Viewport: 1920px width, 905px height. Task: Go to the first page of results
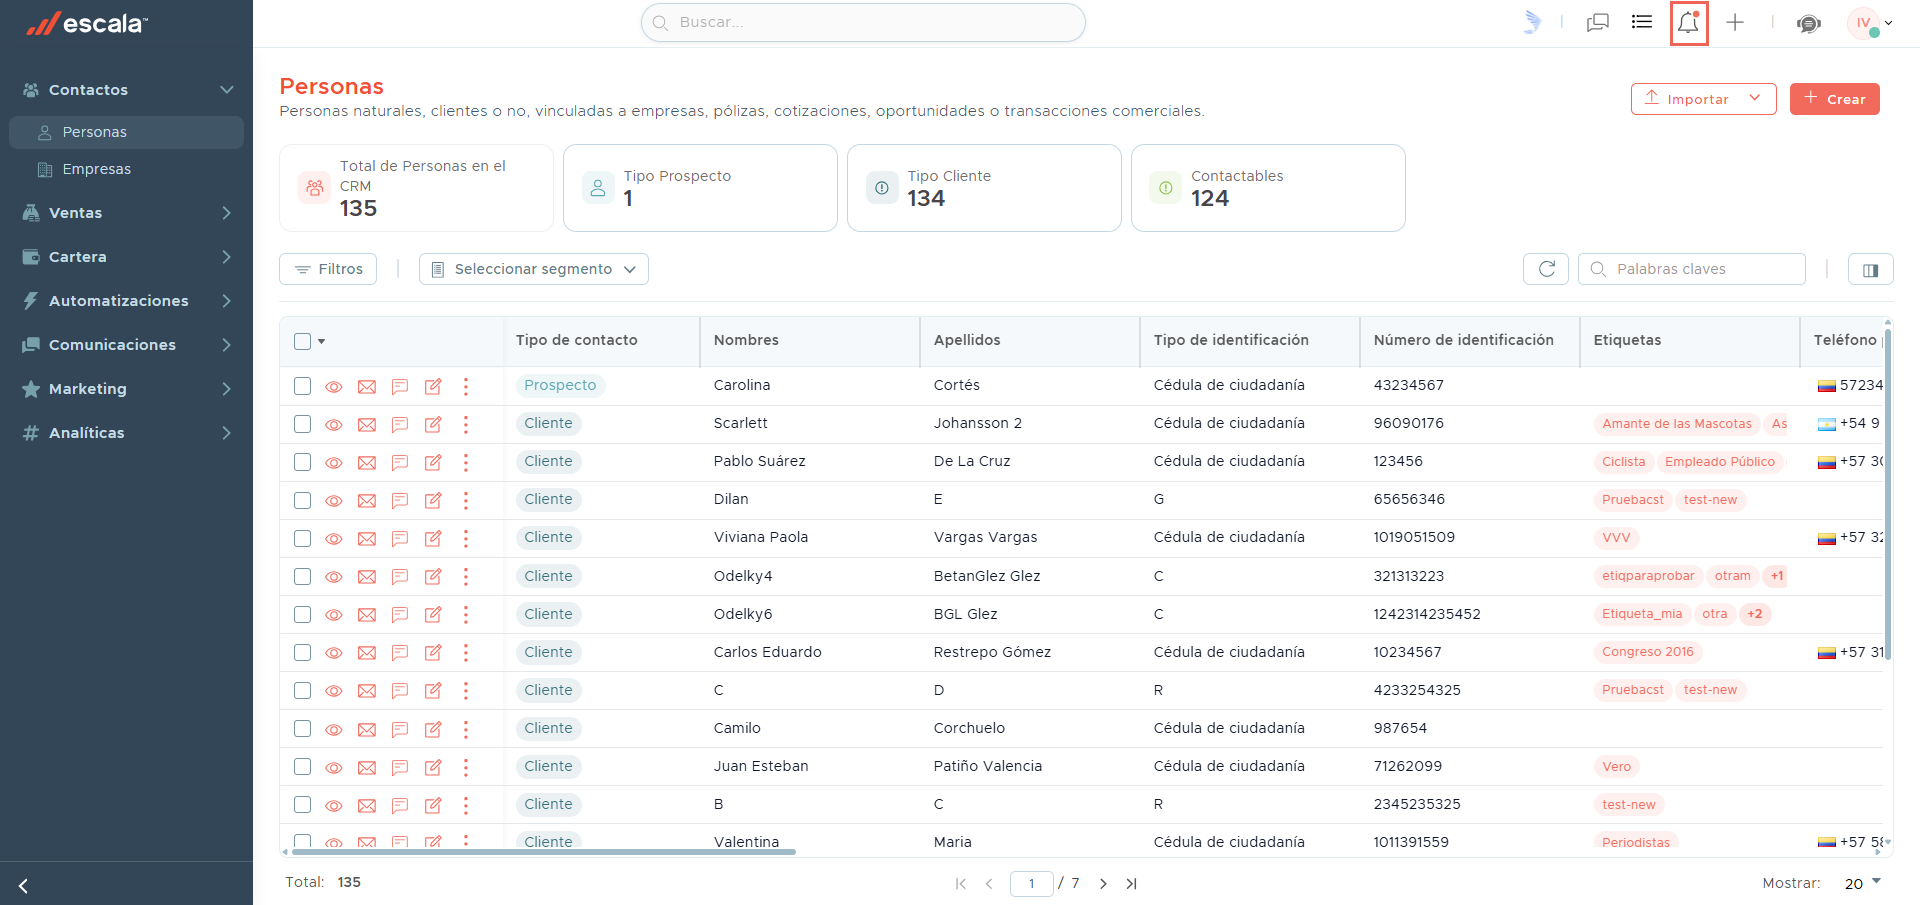coord(961,883)
